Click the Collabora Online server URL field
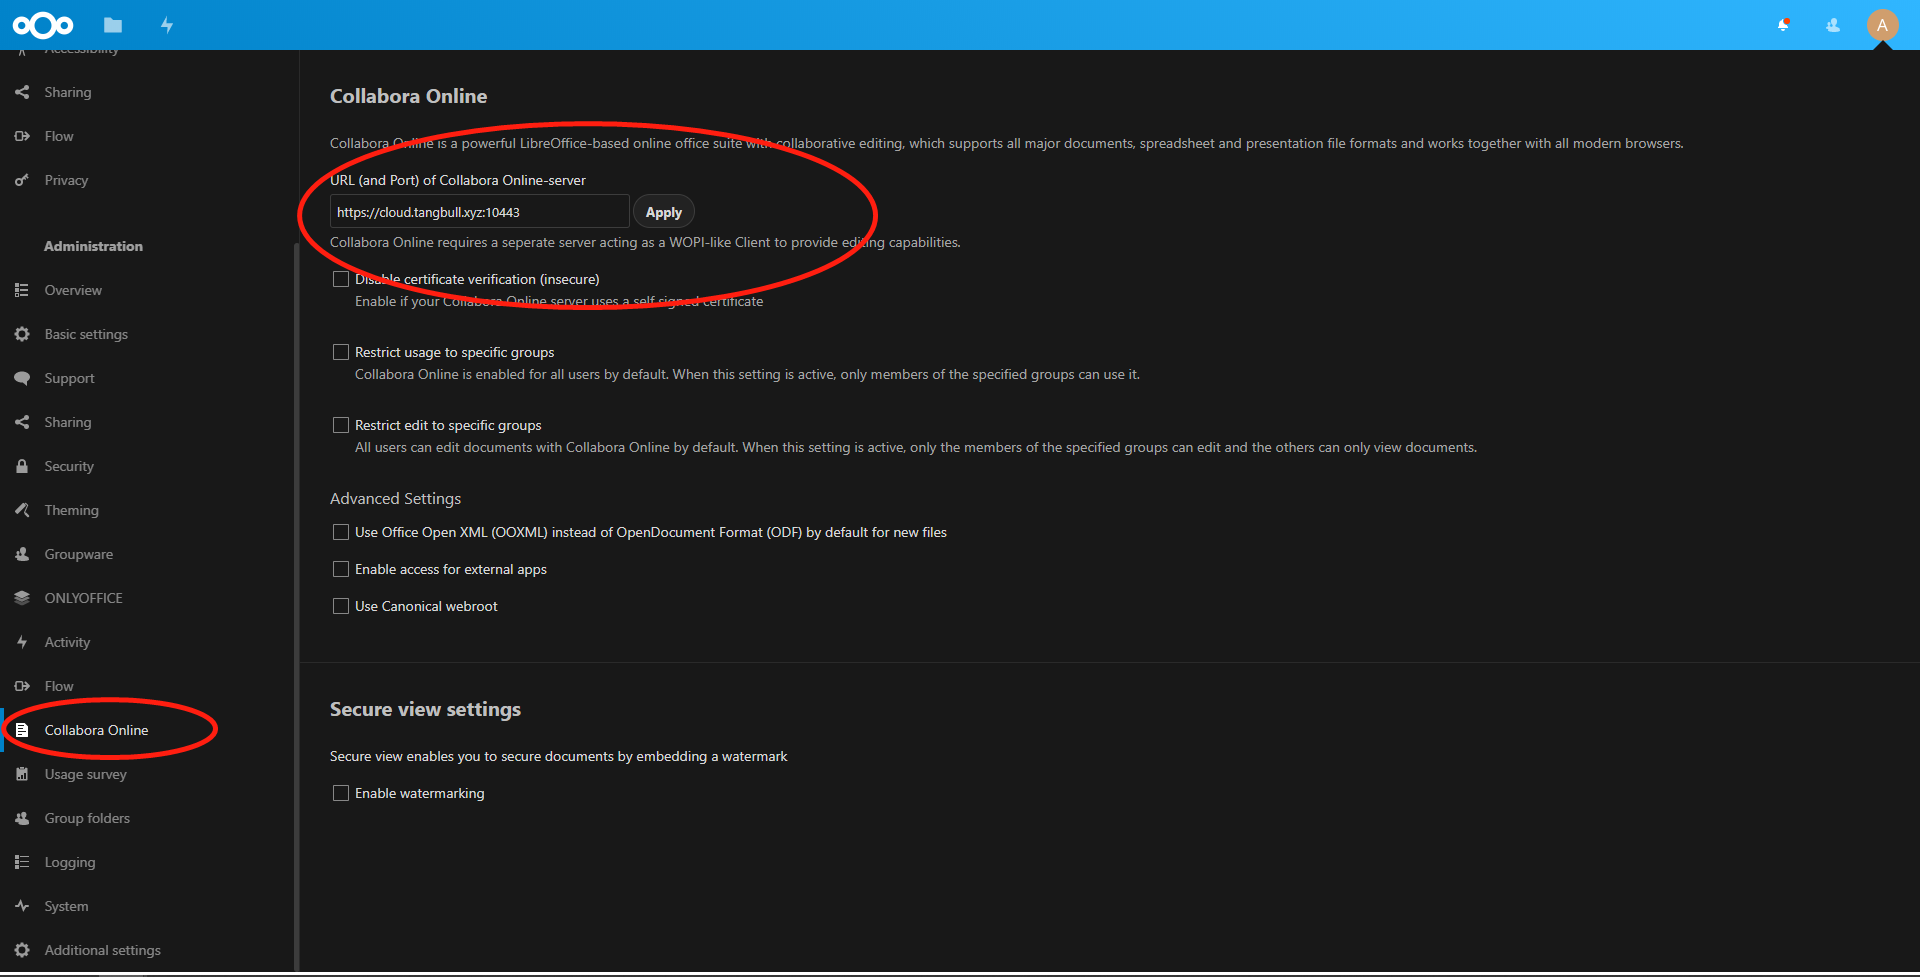This screenshot has height=977, width=1920. point(480,212)
